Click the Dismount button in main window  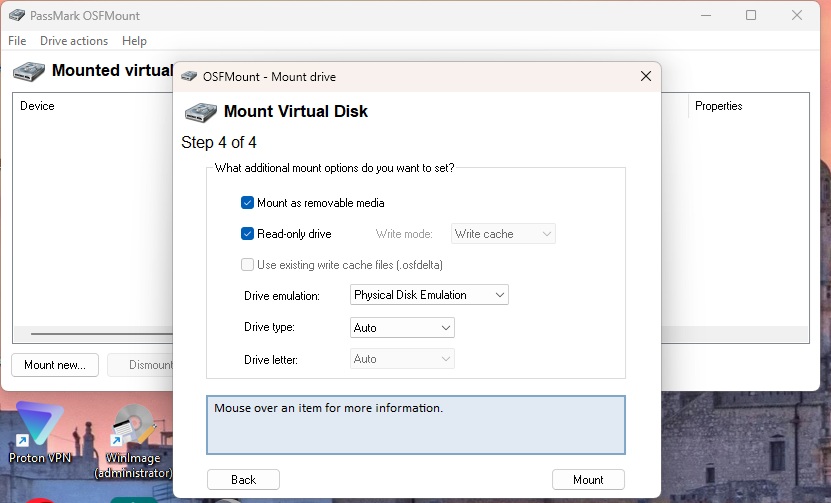coord(140,365)
